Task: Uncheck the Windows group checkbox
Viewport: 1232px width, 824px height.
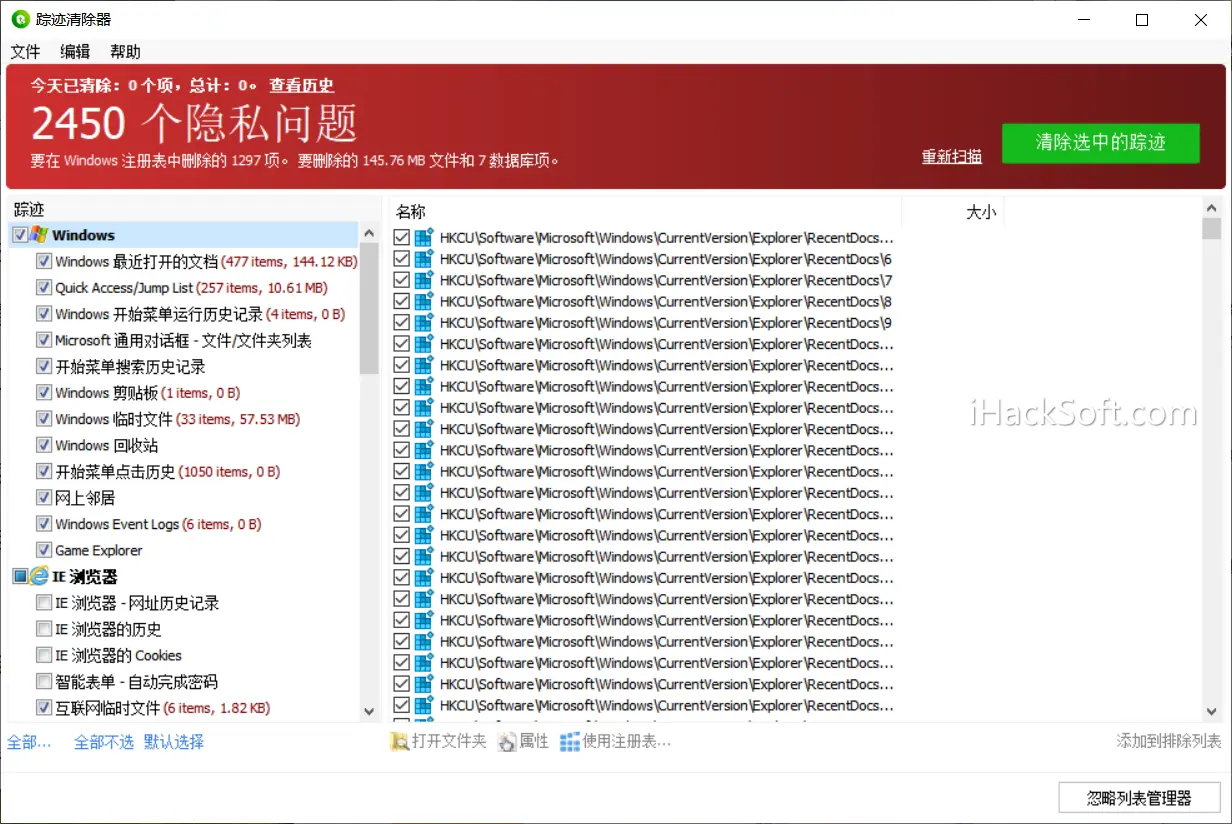Action: pos(20,235)
